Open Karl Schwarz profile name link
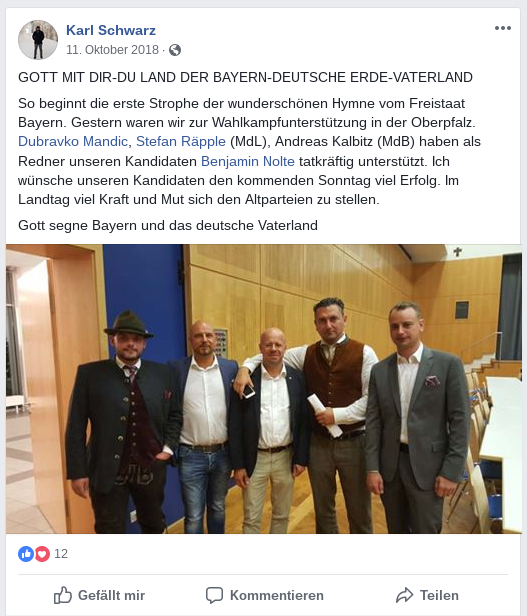The width and height of the screenshot is (527, 616). coord(111,30)
